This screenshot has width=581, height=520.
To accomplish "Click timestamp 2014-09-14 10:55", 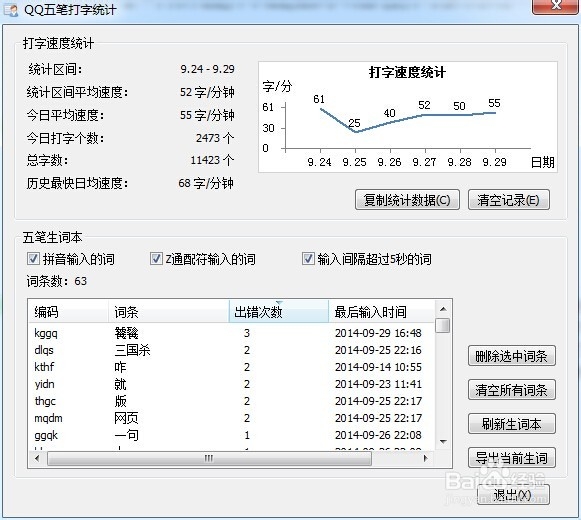I will click(x=378, y=367).
